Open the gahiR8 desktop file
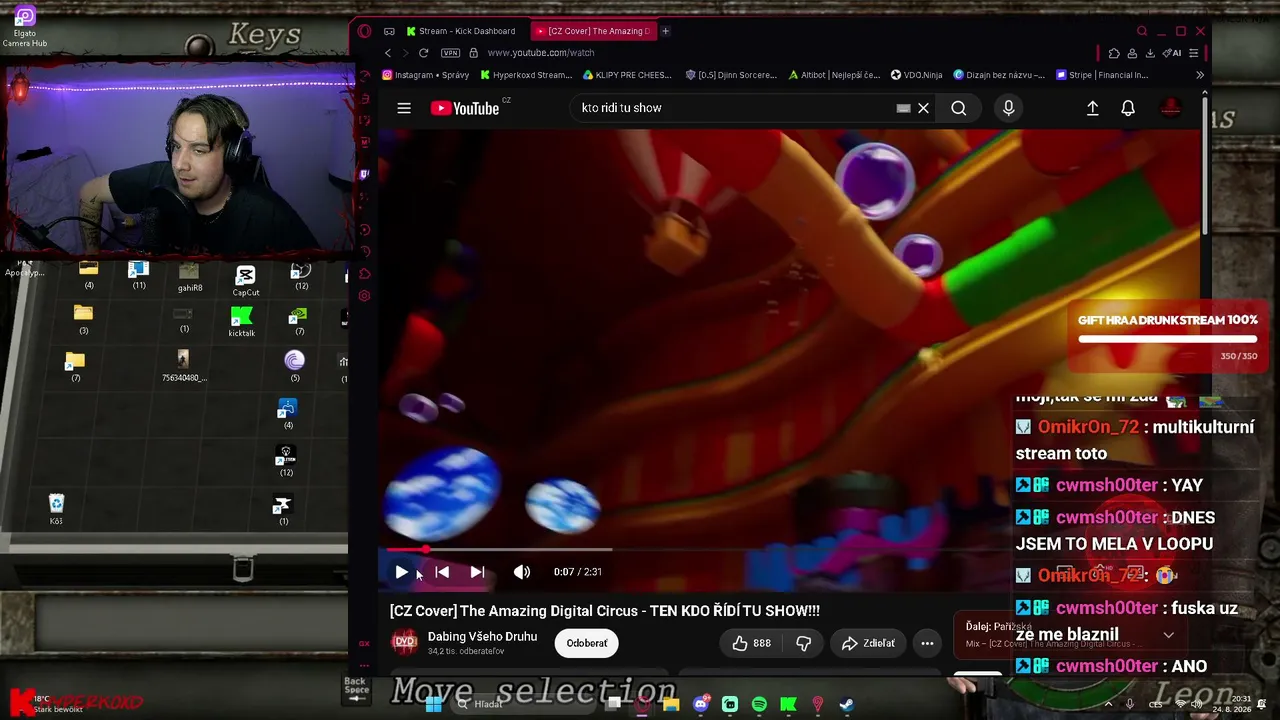The width and height of the screenshot is (1280, 720). (190, 277)
